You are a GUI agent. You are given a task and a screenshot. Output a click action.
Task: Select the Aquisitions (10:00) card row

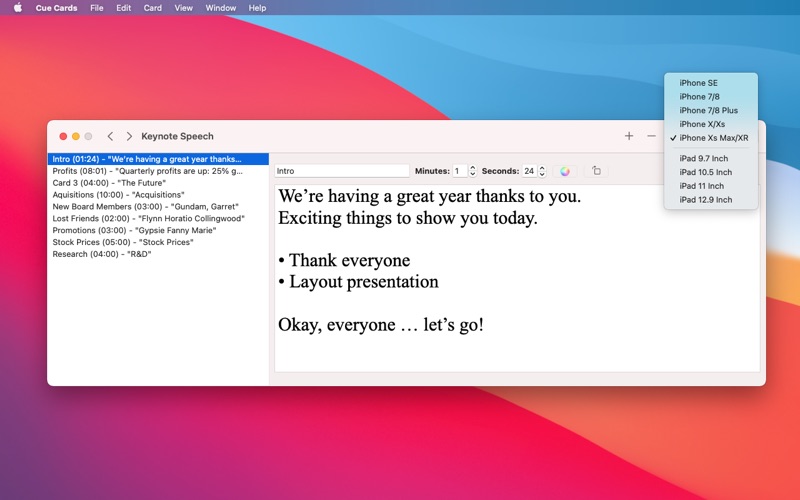coord(158,194)
